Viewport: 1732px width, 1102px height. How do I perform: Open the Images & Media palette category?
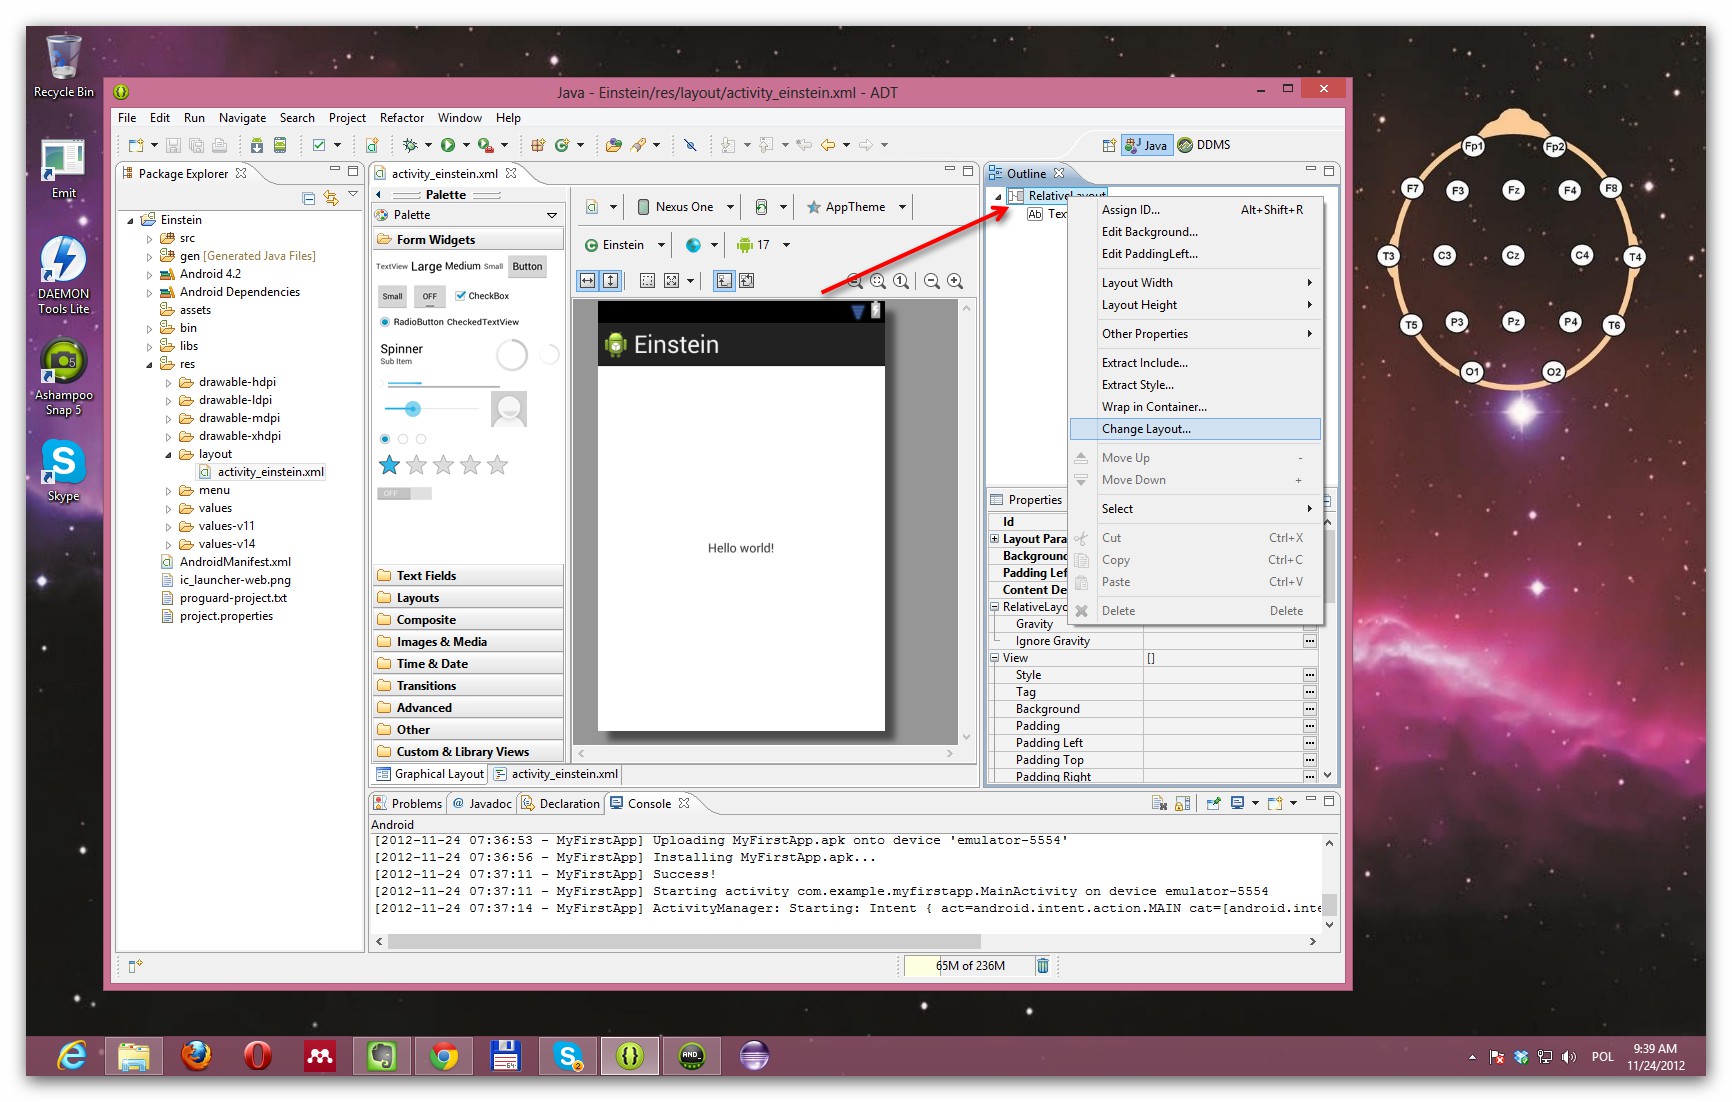point(468,642)
